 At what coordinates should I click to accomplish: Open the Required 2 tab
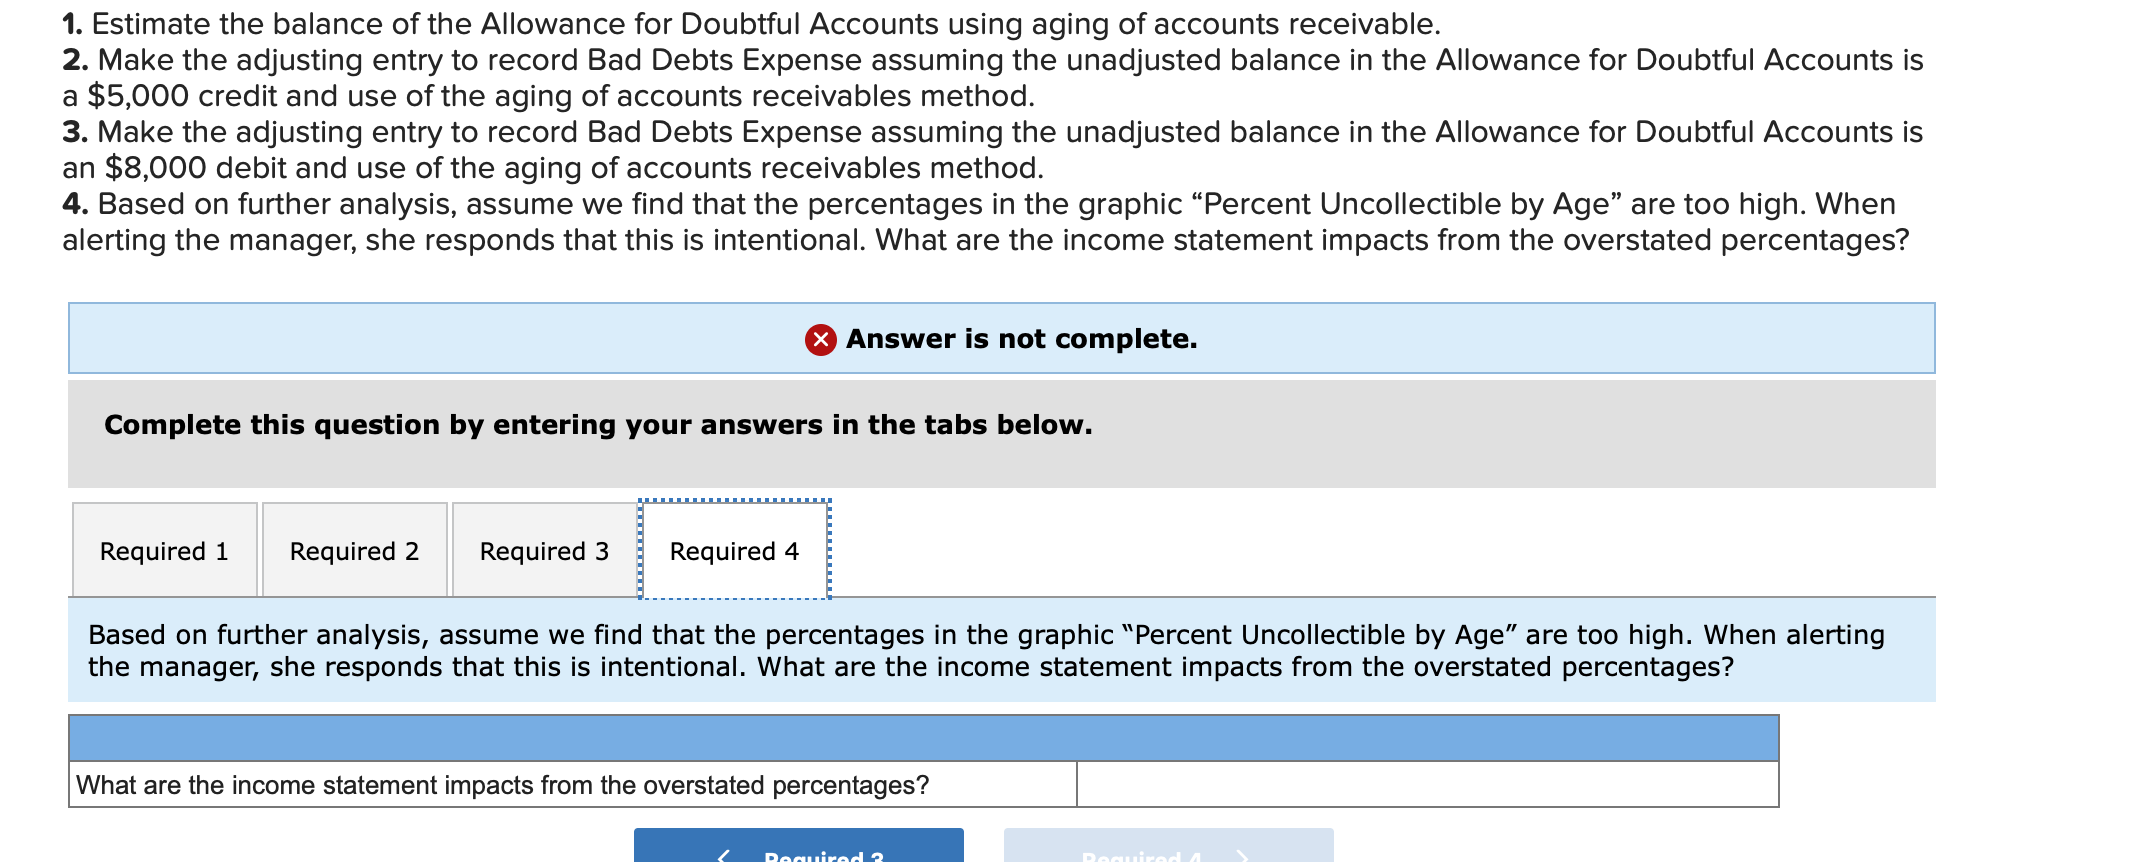354,550
